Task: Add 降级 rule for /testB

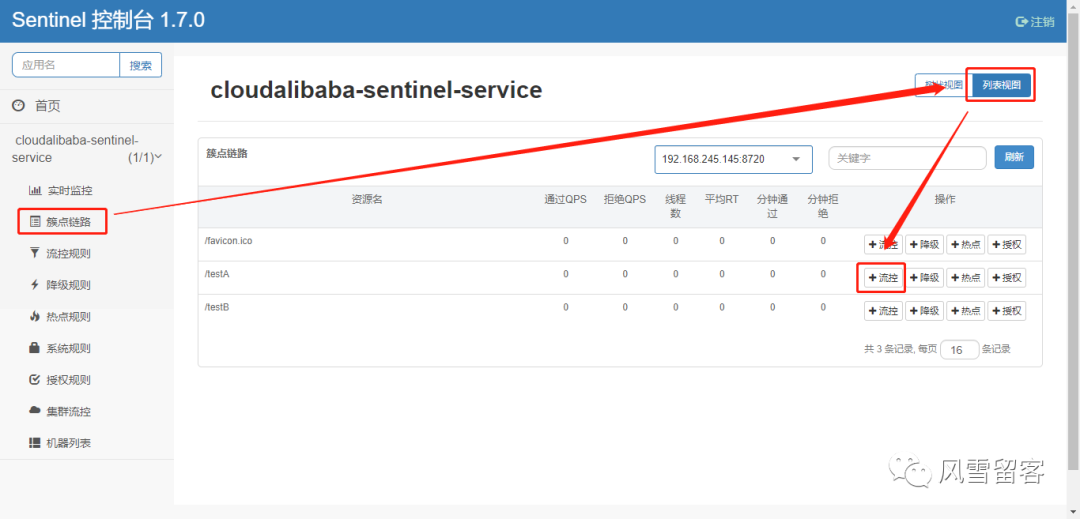Action: [x=924, y=310]
